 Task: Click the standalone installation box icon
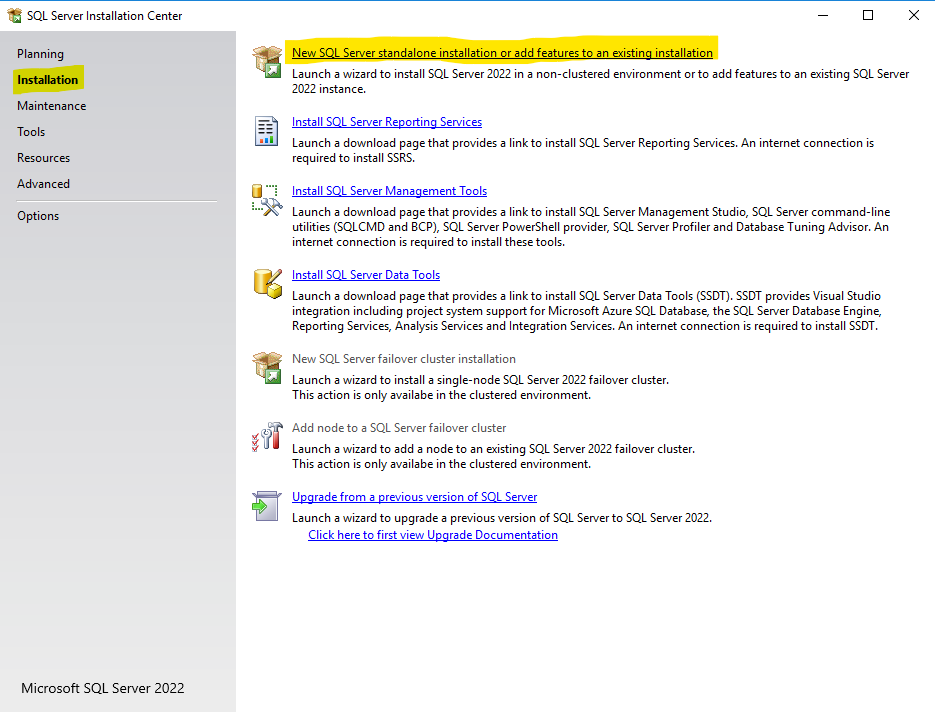[267, 60]
